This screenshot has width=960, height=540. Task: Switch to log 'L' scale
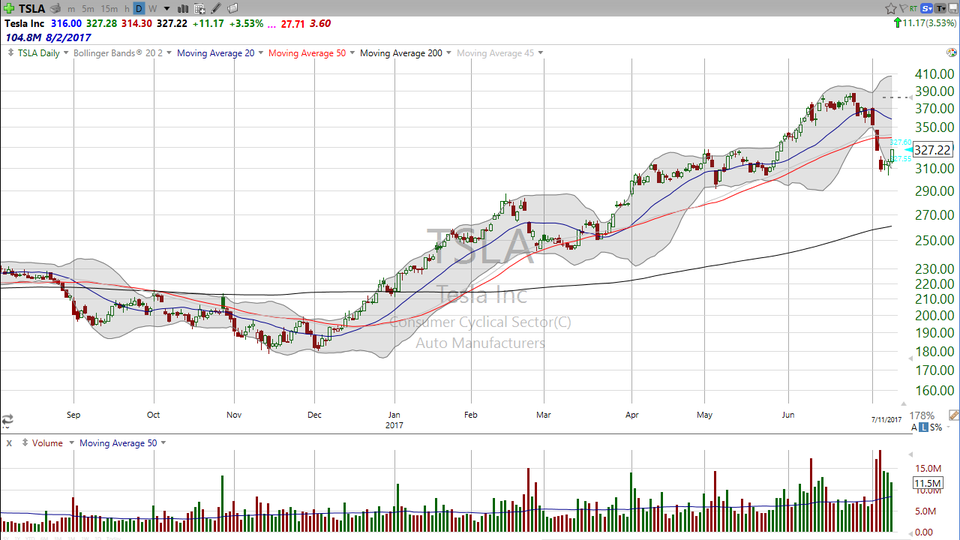[923, 427]
